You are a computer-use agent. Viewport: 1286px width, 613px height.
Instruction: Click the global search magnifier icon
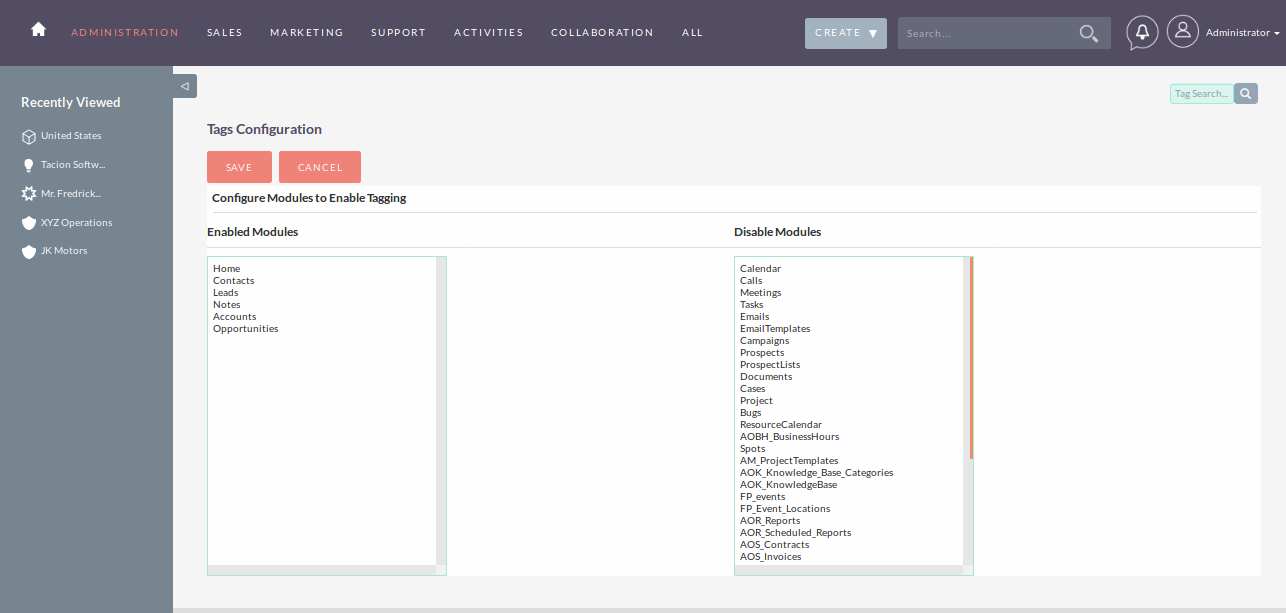pos(1088,33)
